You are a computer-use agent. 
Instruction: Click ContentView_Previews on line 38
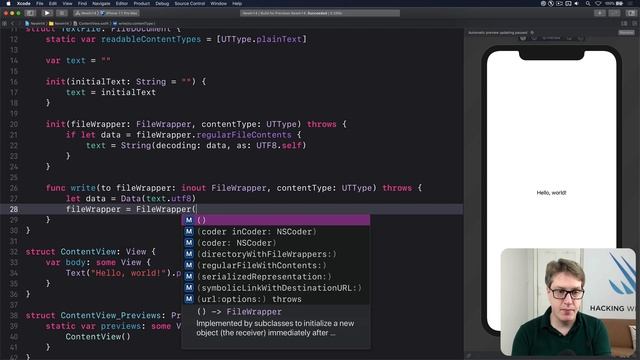(x=111, y=316)
